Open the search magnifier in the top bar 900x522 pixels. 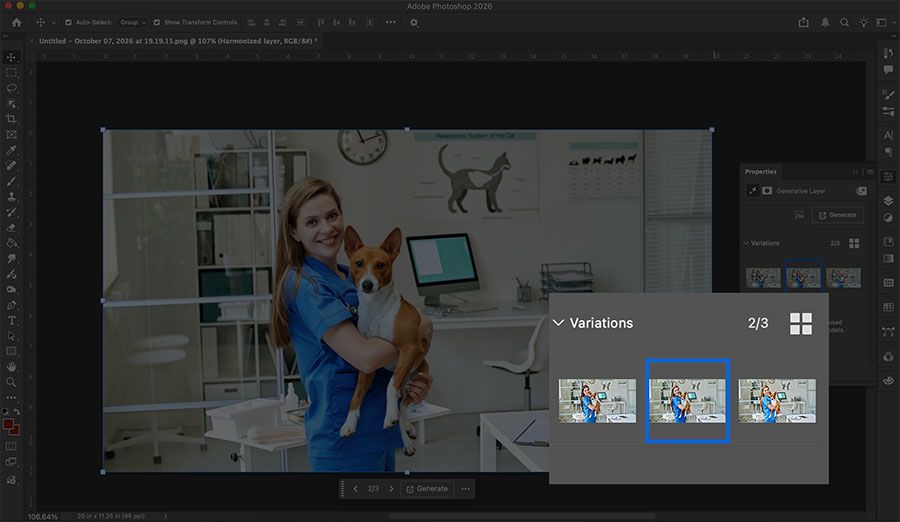(844, 22)
